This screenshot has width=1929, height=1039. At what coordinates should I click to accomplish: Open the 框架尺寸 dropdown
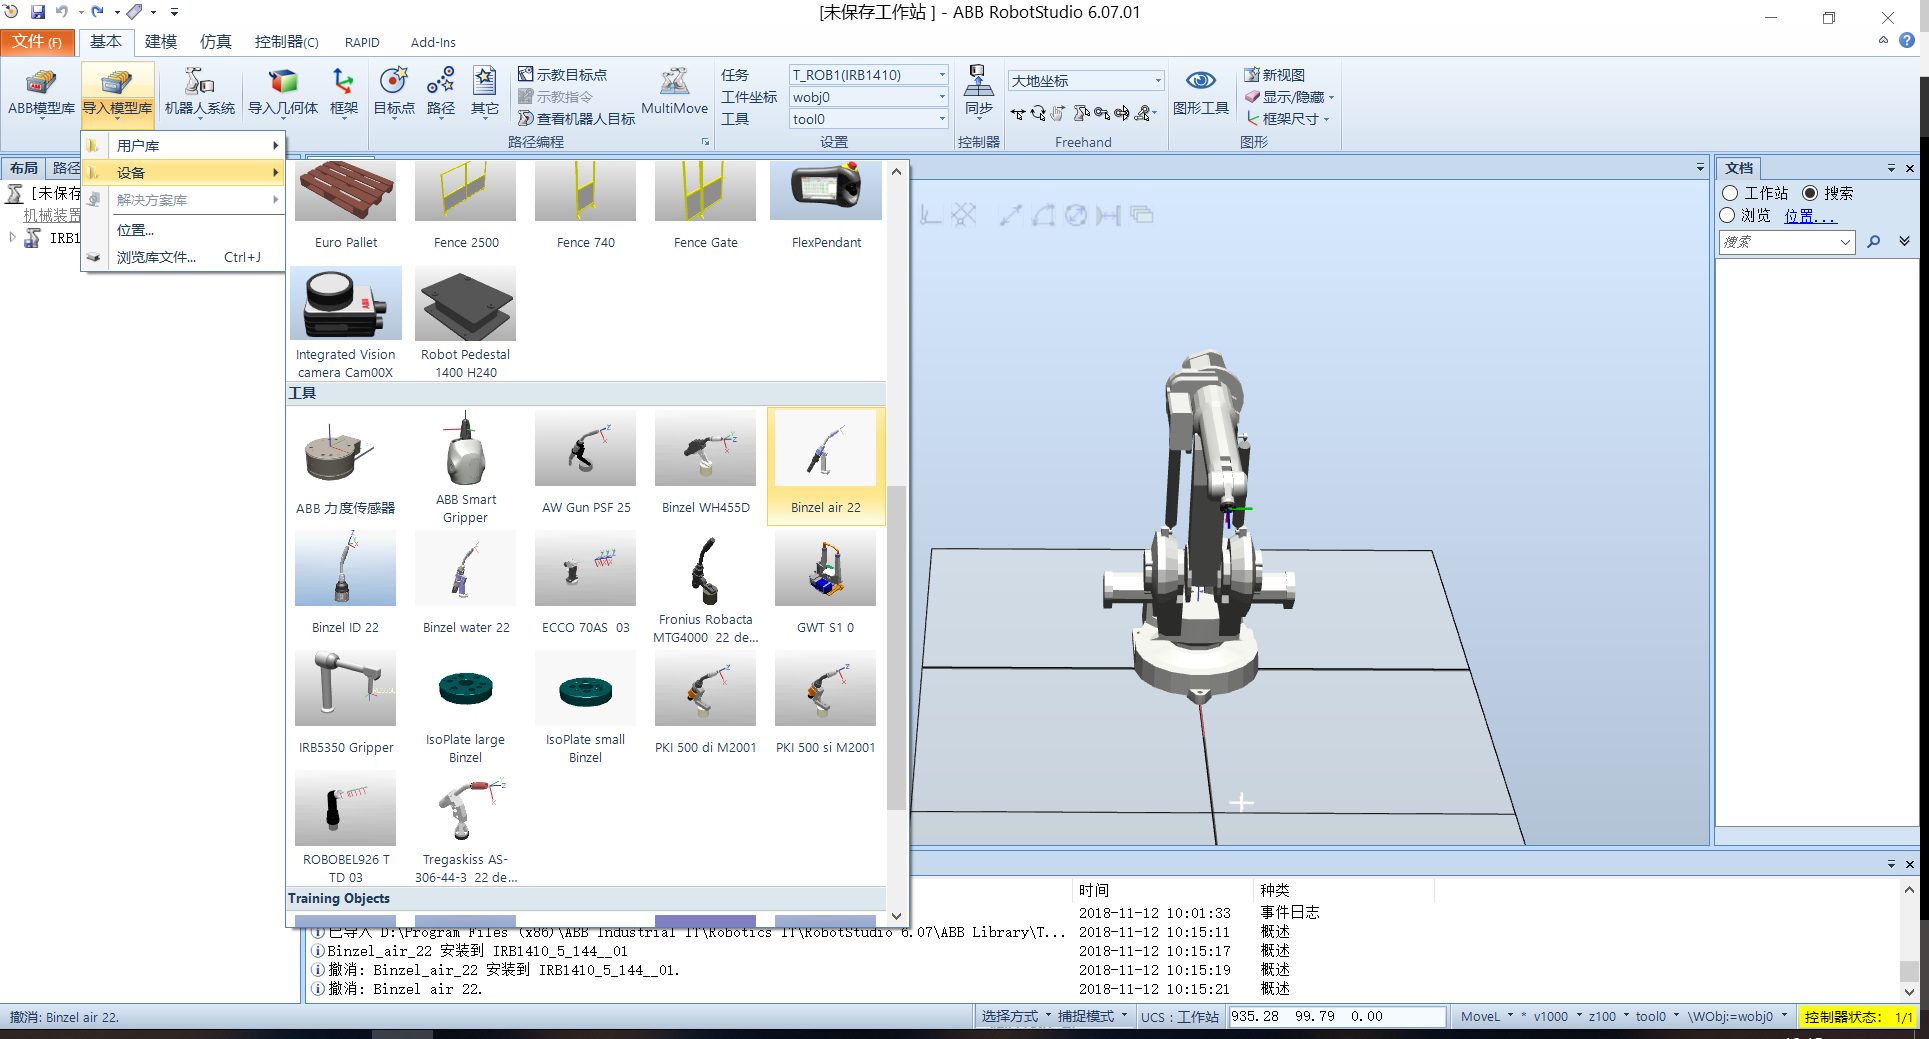(x=1289, y=119)
